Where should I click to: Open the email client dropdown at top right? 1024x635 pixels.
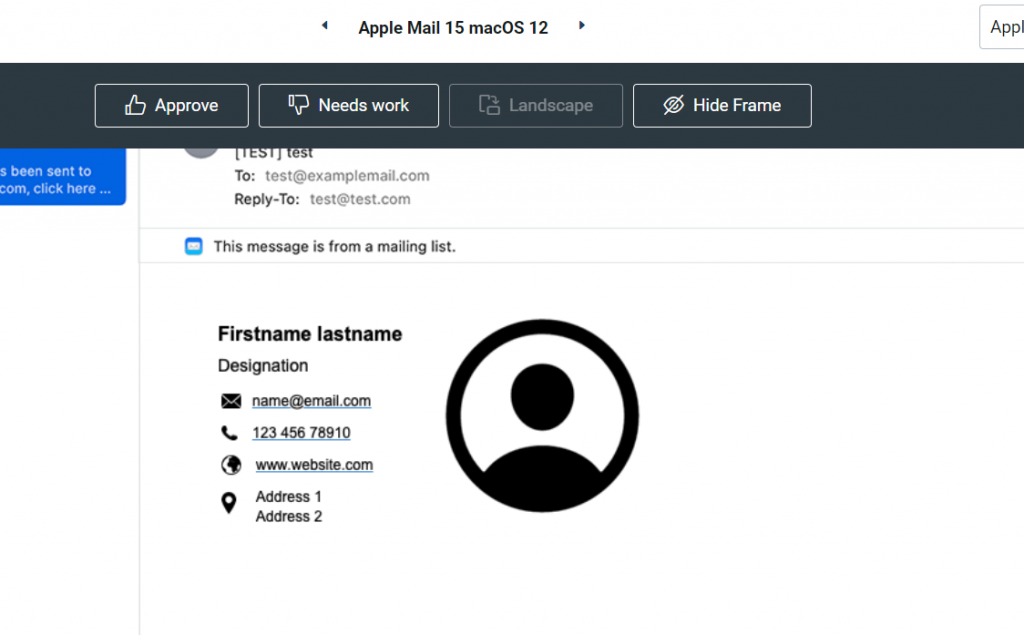pos(1001,27)
